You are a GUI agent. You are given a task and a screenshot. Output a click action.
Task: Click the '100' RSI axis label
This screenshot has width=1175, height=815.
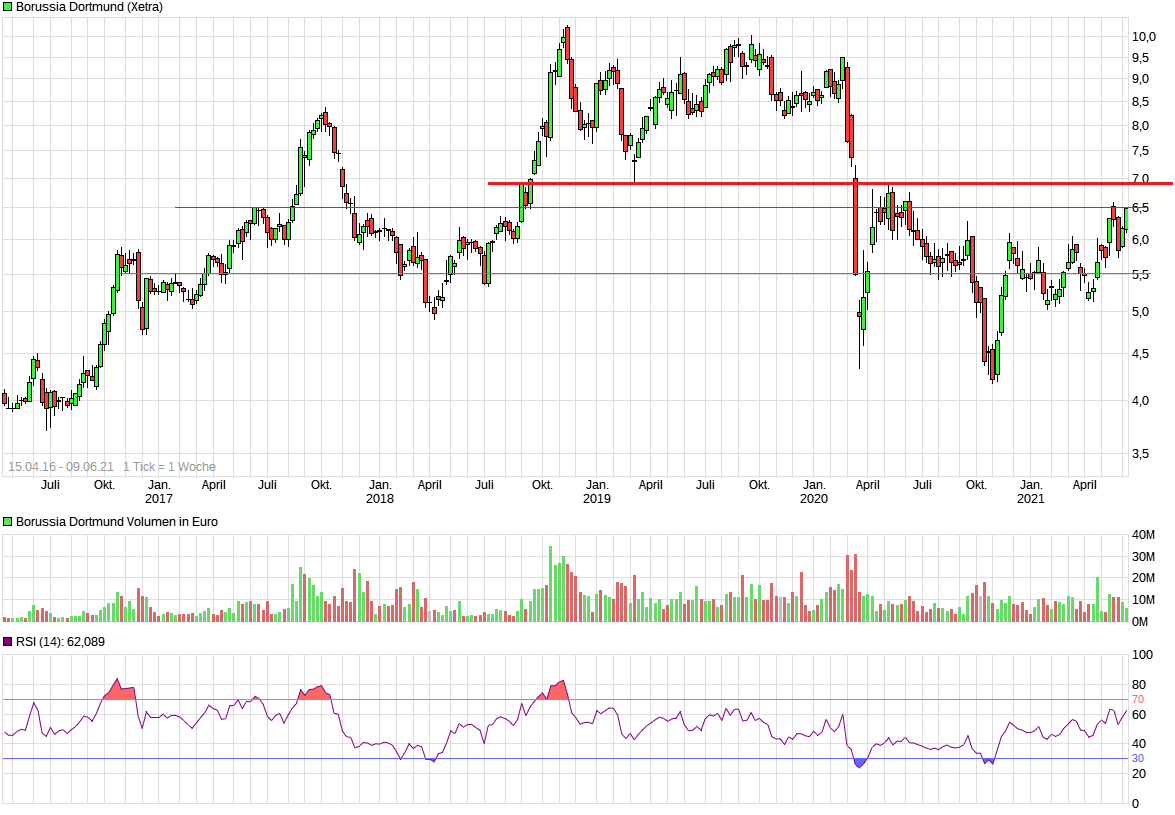point(1142,655)
